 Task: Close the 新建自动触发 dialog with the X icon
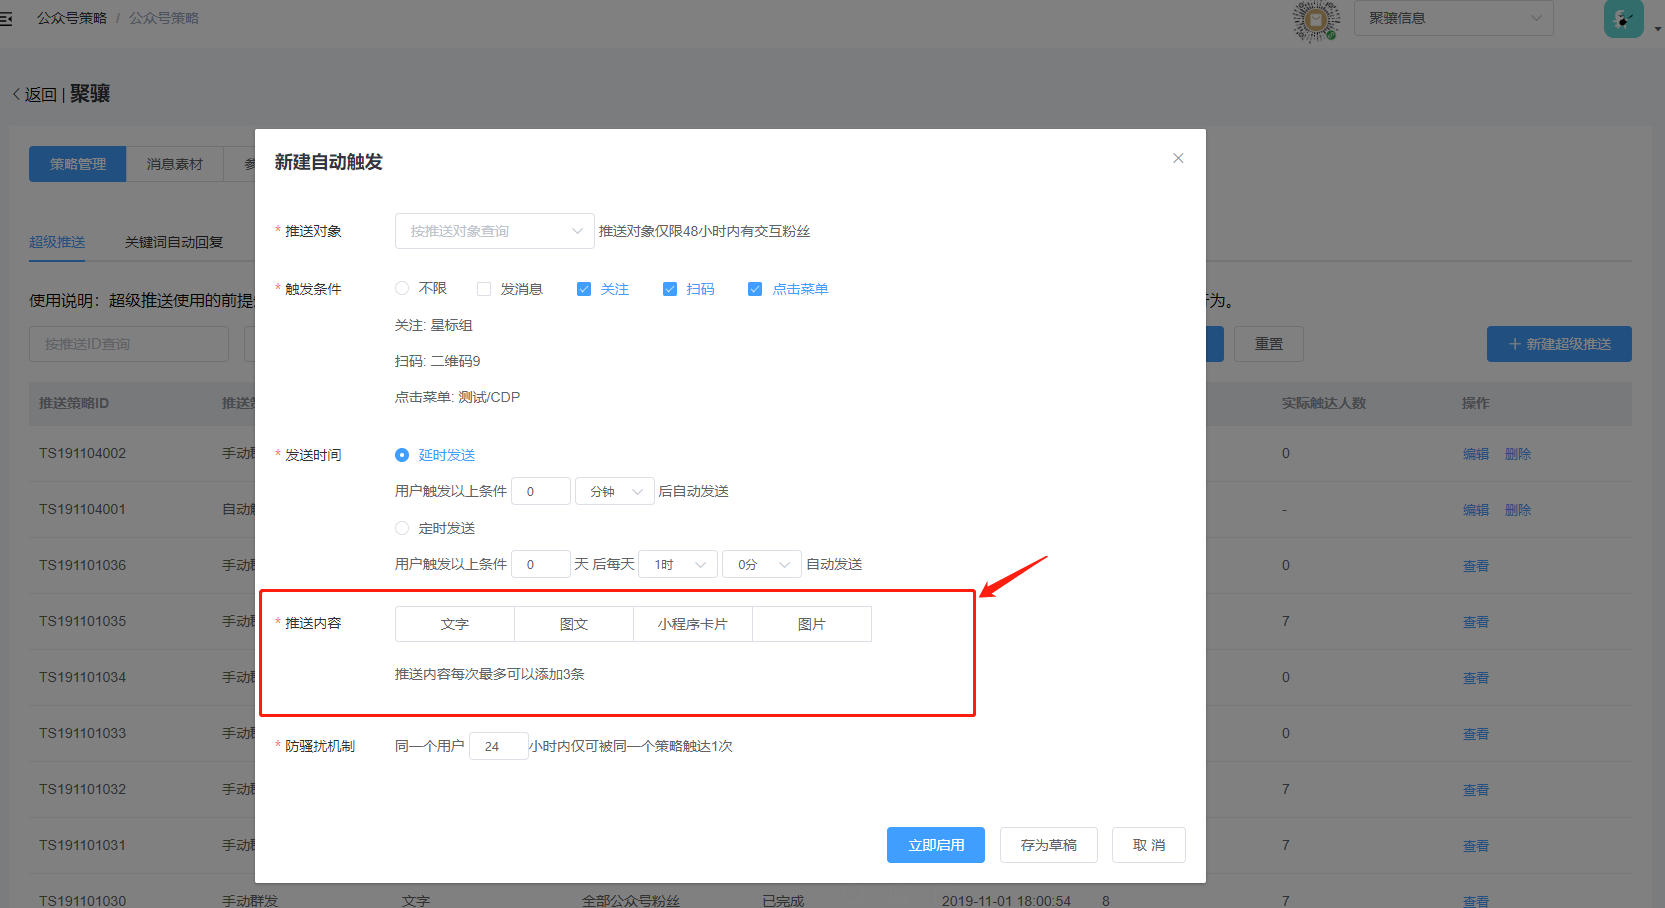point(1178,158)
